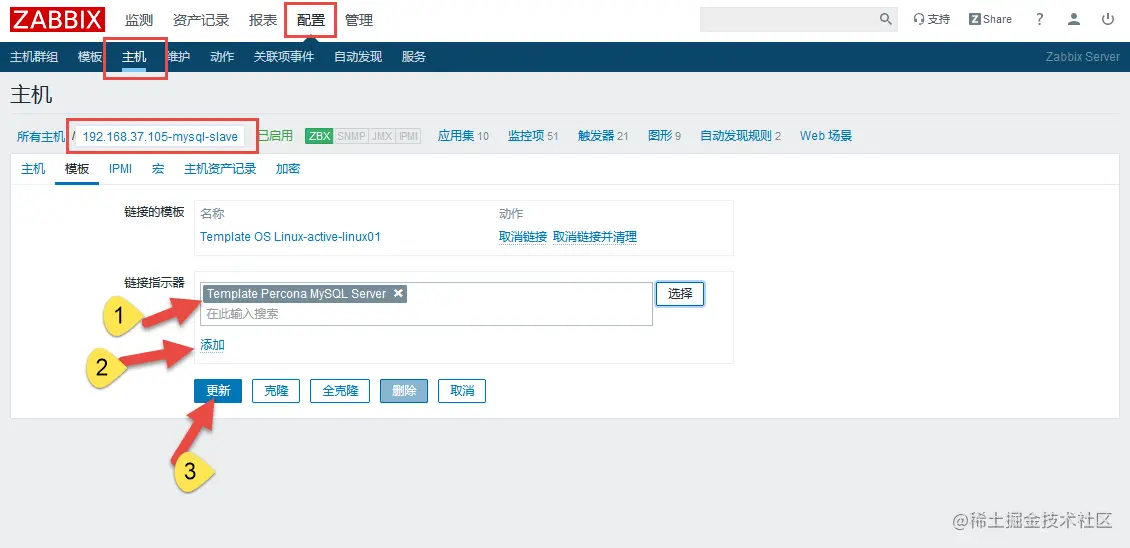This screenshot has width=1130, height=548.
Task: Open 触发器 21 link
Action: [x=603, y=136]
